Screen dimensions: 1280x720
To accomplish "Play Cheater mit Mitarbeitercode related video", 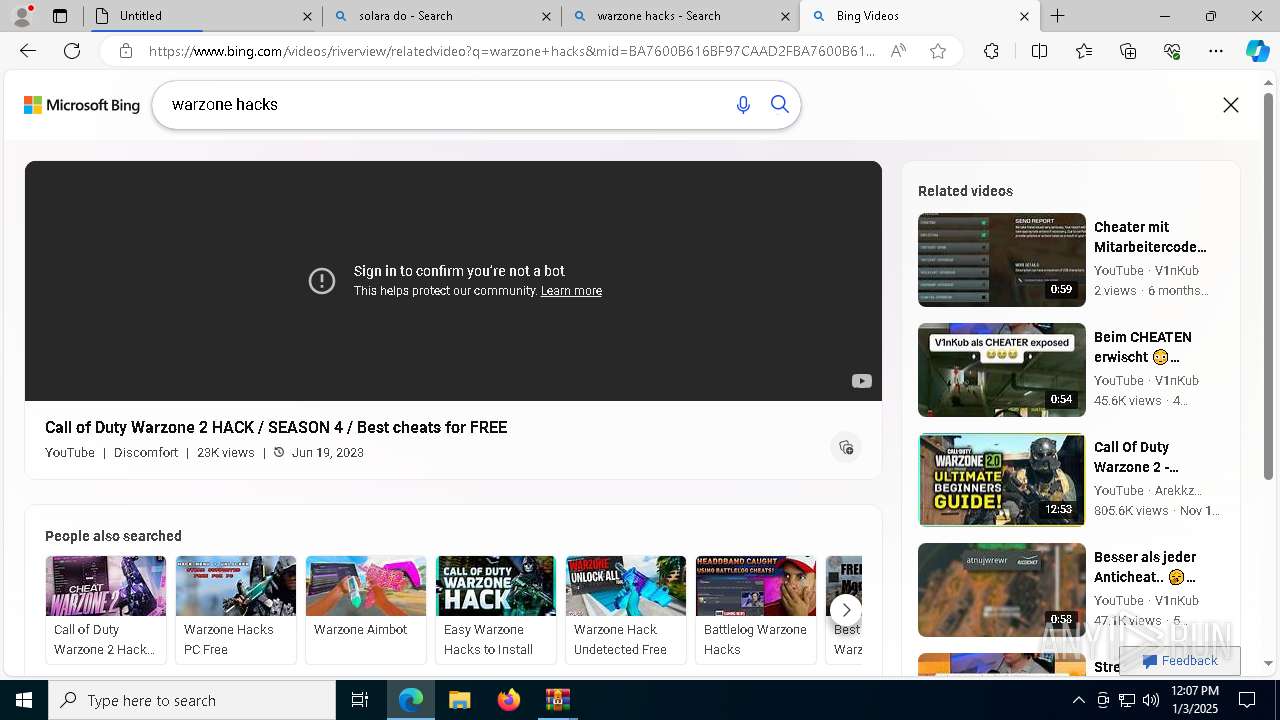I will (1002, 260).
